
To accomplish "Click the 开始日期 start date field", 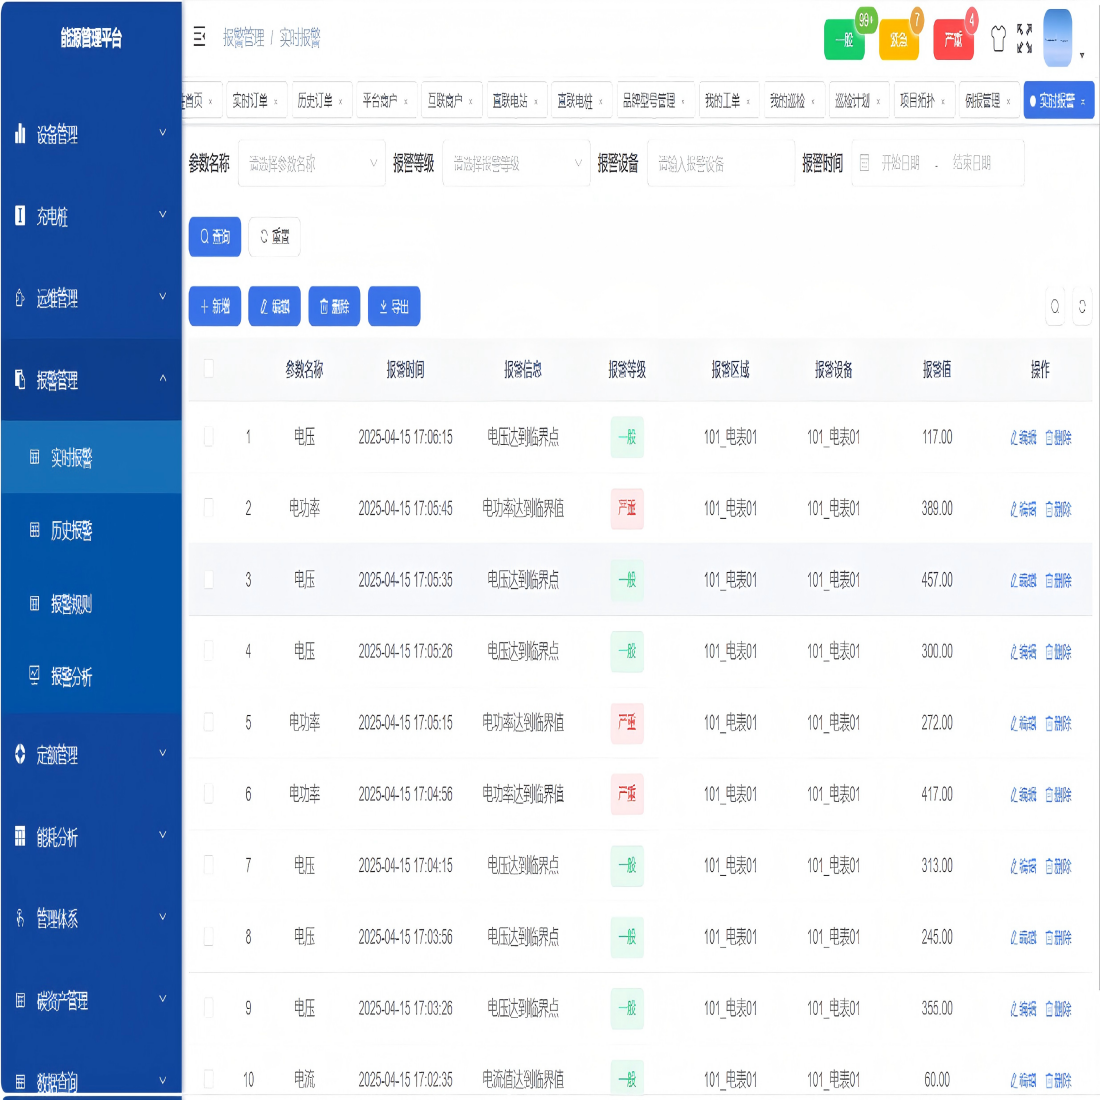I will (x=900, y=164).
